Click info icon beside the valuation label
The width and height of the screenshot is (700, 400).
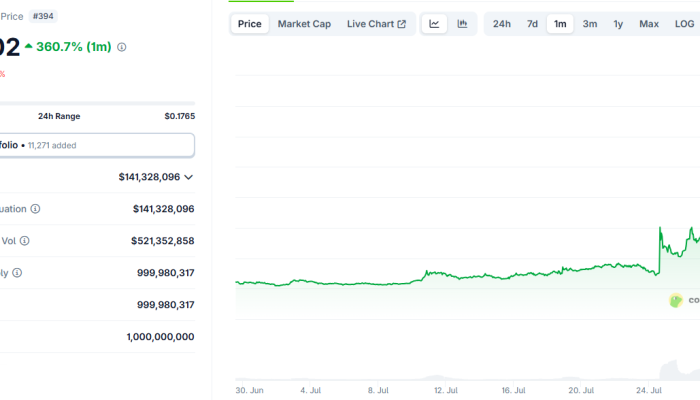36,209
